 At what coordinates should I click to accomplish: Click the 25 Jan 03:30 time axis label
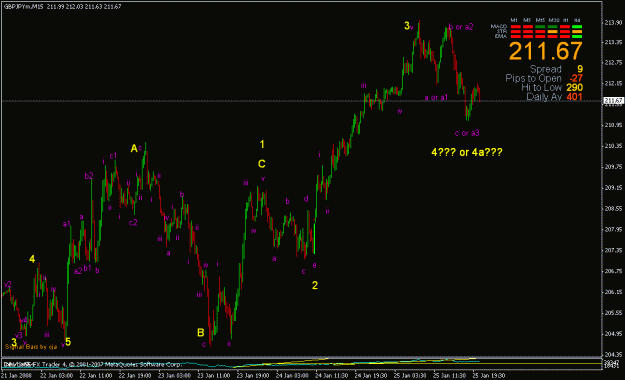410,376
